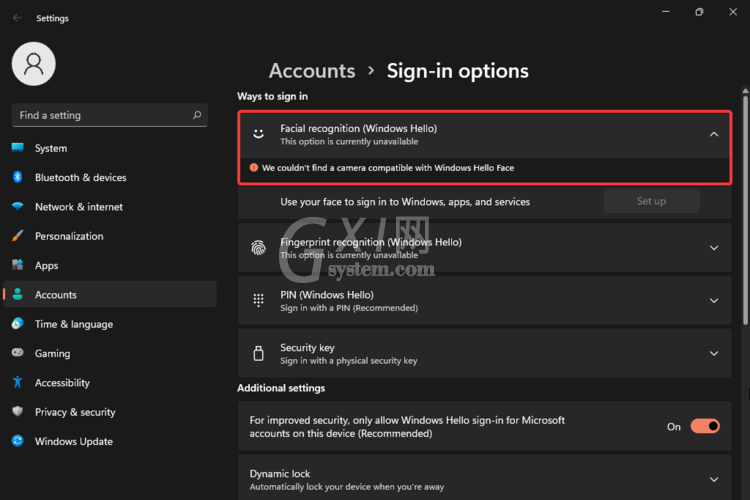Click 'We couldn't find a camera' message
750x500 pixels.
[388, 168]
